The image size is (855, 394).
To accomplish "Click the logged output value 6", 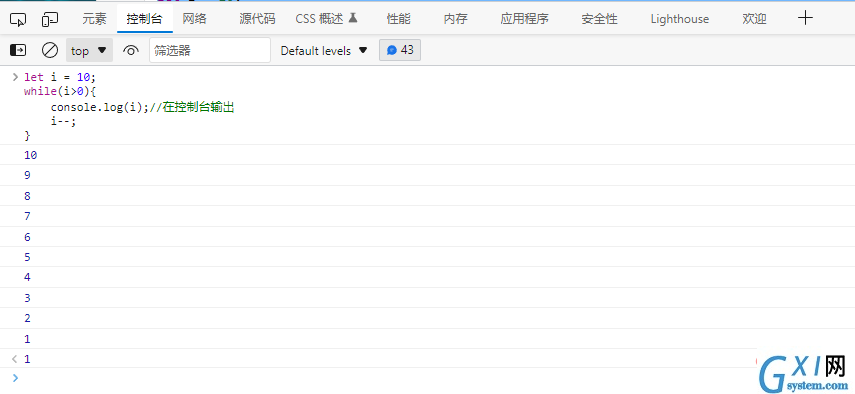I will coord(27,237).
